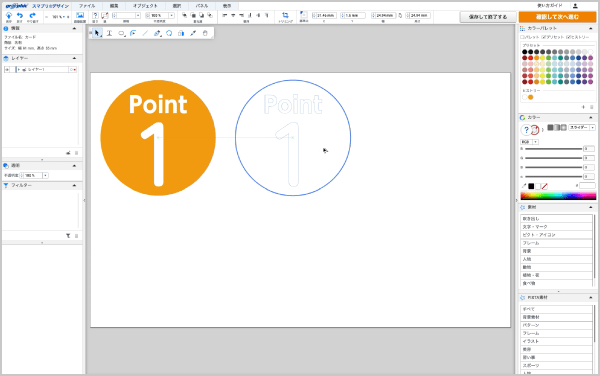The width and height of the screenshot is (600, 376).
Task: Click the image placement icon
Action: (80, 15)
